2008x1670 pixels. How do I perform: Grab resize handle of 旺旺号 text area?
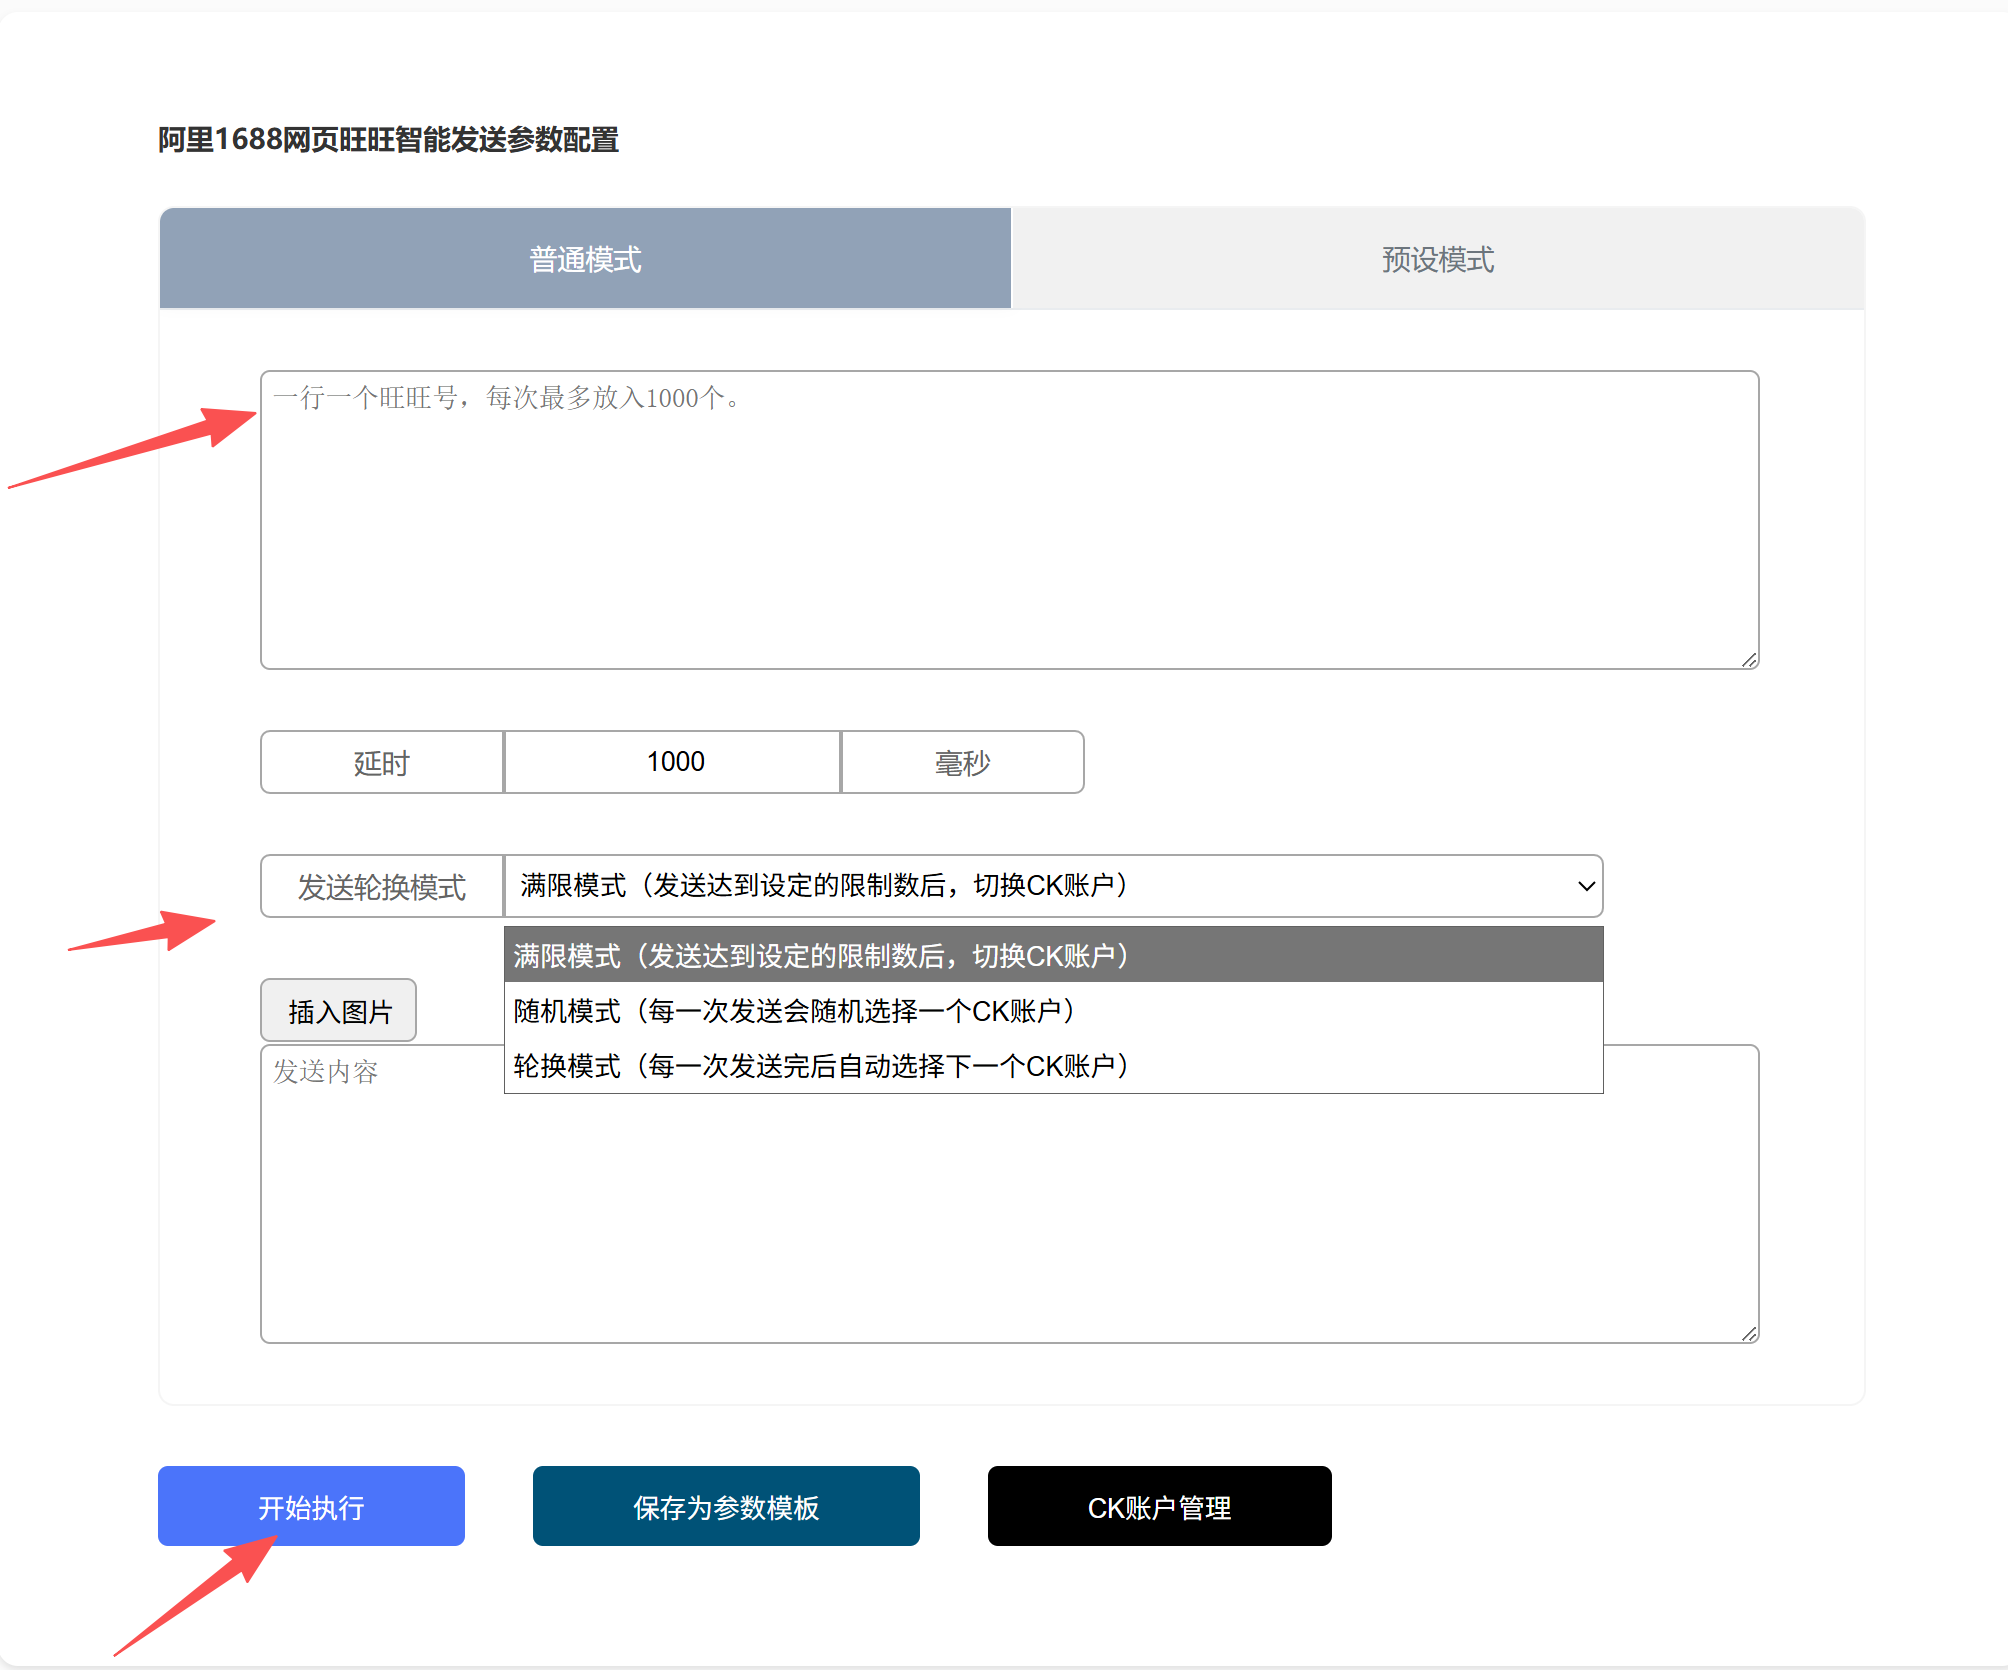1749,660
